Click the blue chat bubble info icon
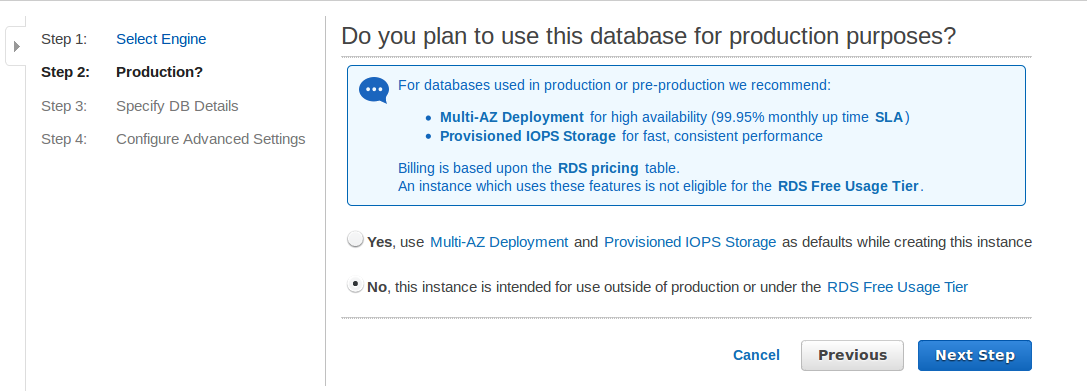This screenshot has height=391, width=1087. tap(374, 90)
